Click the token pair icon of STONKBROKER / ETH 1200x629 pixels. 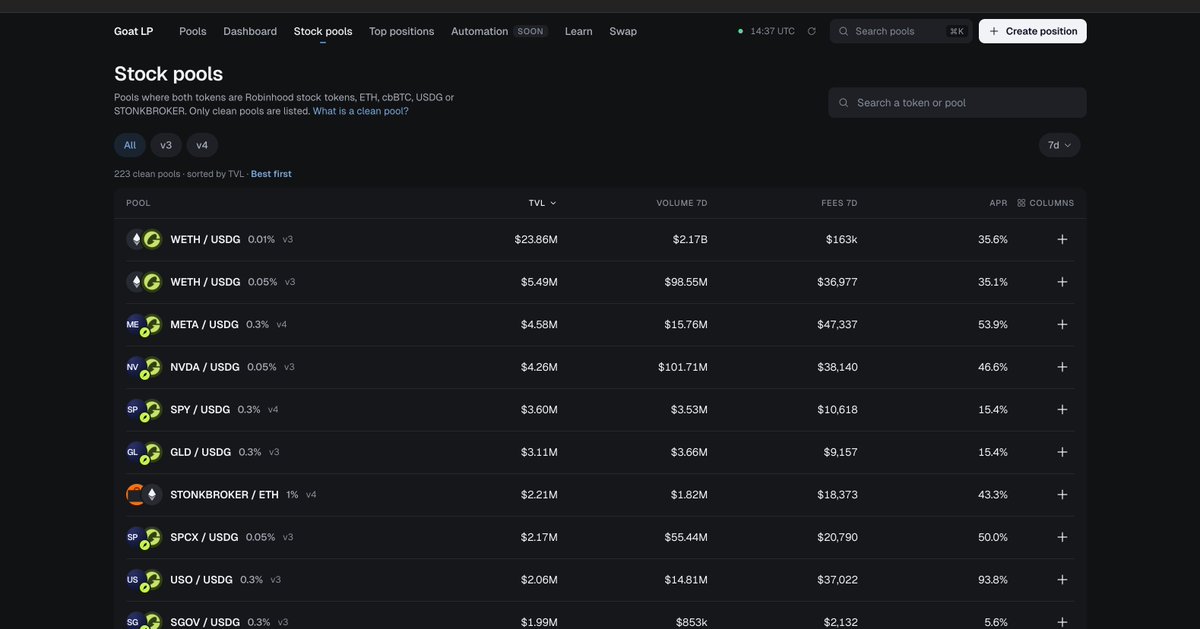pos(144,495)
